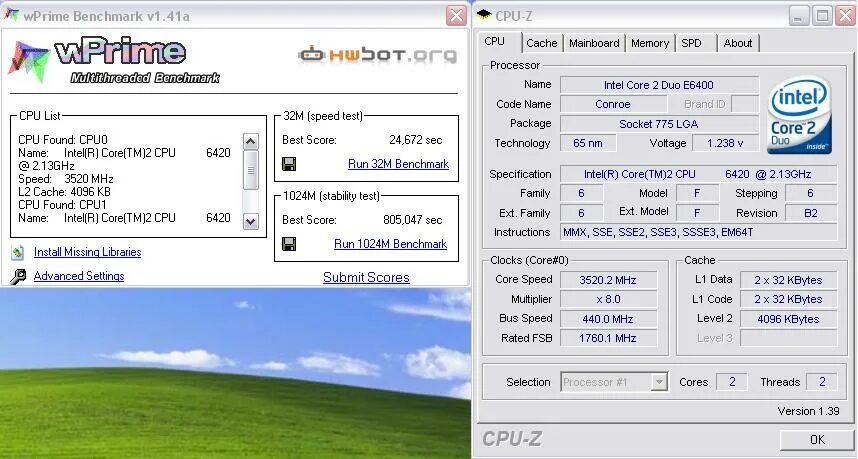The height and width of the screenshot is (459, 858).
Task: Click the save icon under 1024M stability test
Action: tap(289, 243)
